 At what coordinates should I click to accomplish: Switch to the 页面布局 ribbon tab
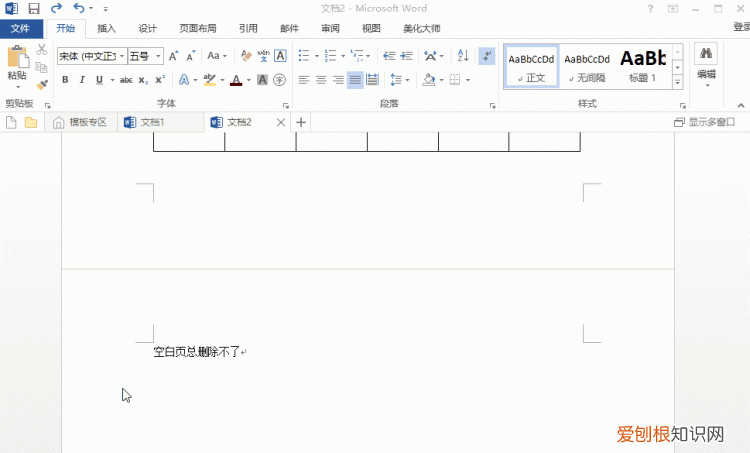click(198, 29)
